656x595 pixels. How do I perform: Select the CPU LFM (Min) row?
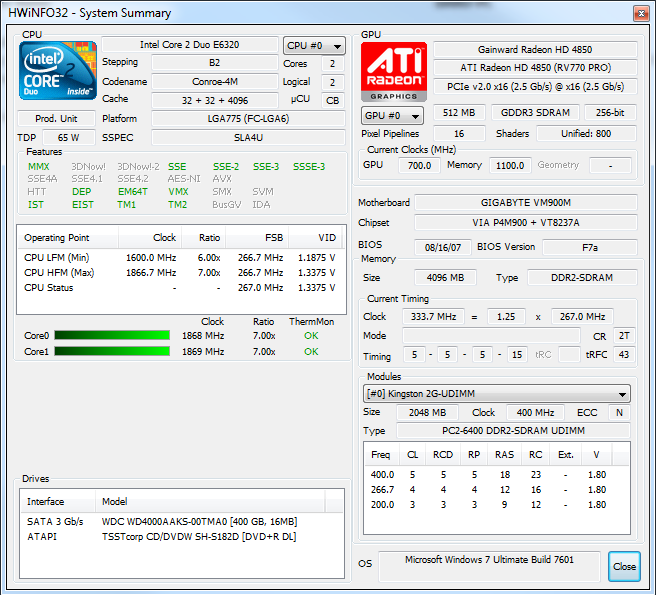(180, 257)
